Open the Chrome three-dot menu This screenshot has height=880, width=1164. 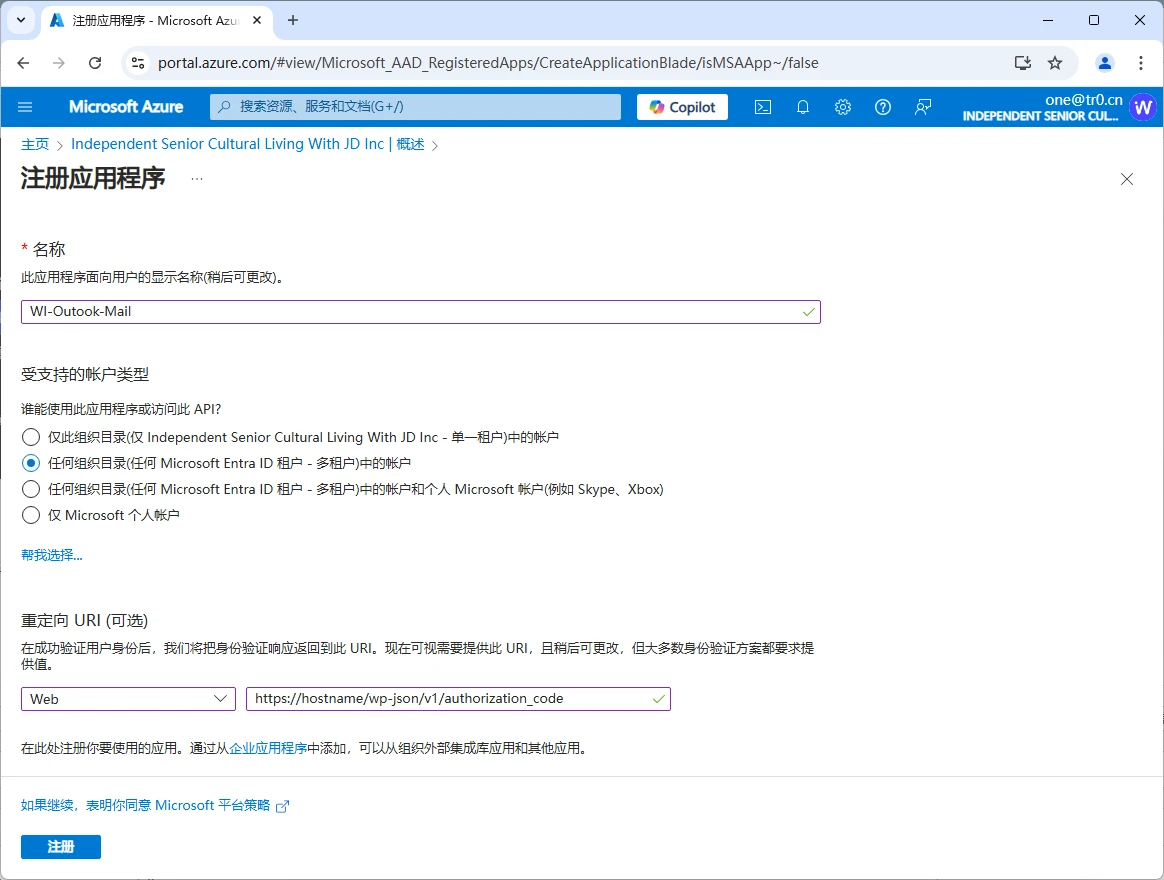(x=1141, y=63)
